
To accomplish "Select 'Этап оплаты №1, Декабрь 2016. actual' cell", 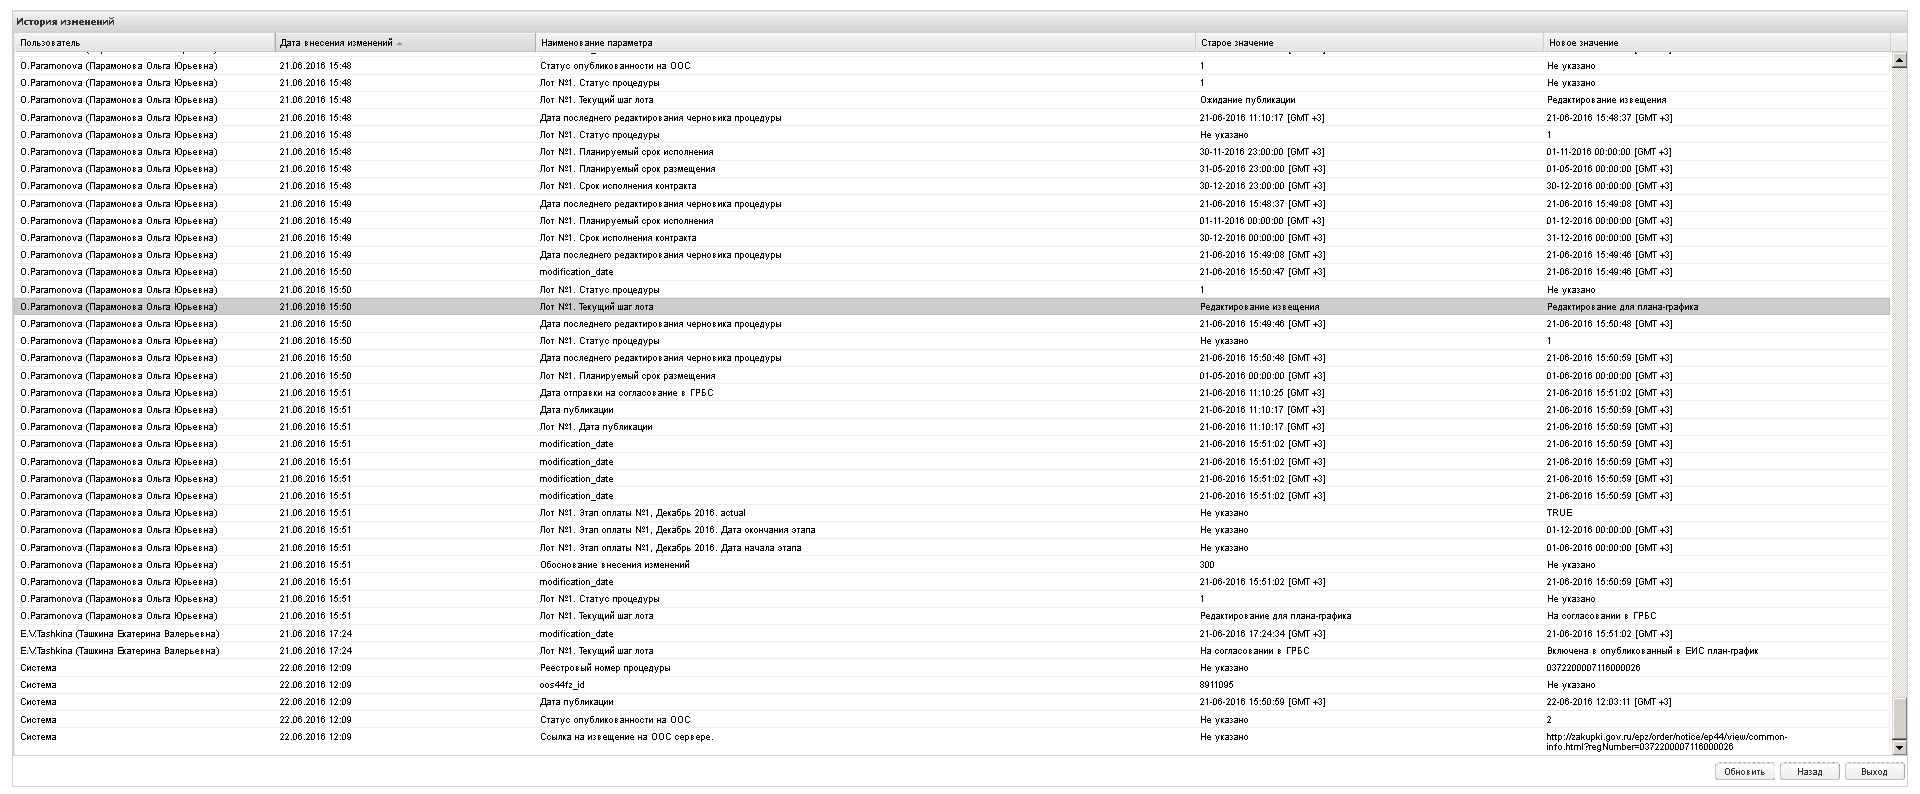I will [642, 513].
